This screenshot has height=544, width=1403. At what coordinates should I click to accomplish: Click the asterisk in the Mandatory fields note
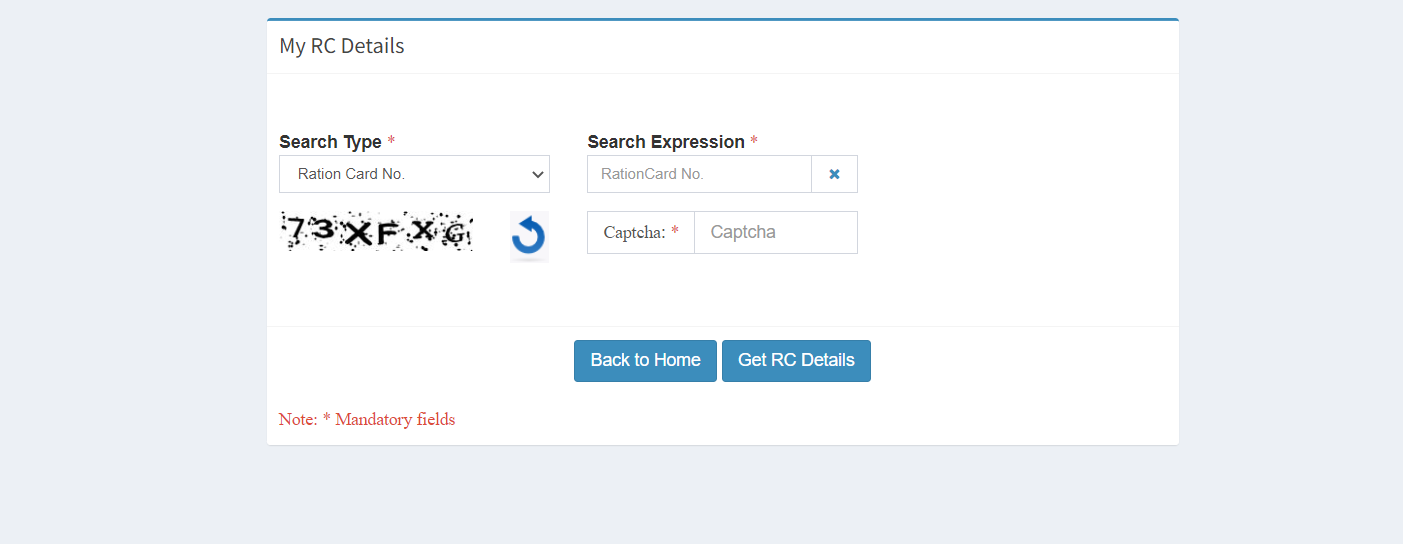pyautogui.click(x=326, y=419)
